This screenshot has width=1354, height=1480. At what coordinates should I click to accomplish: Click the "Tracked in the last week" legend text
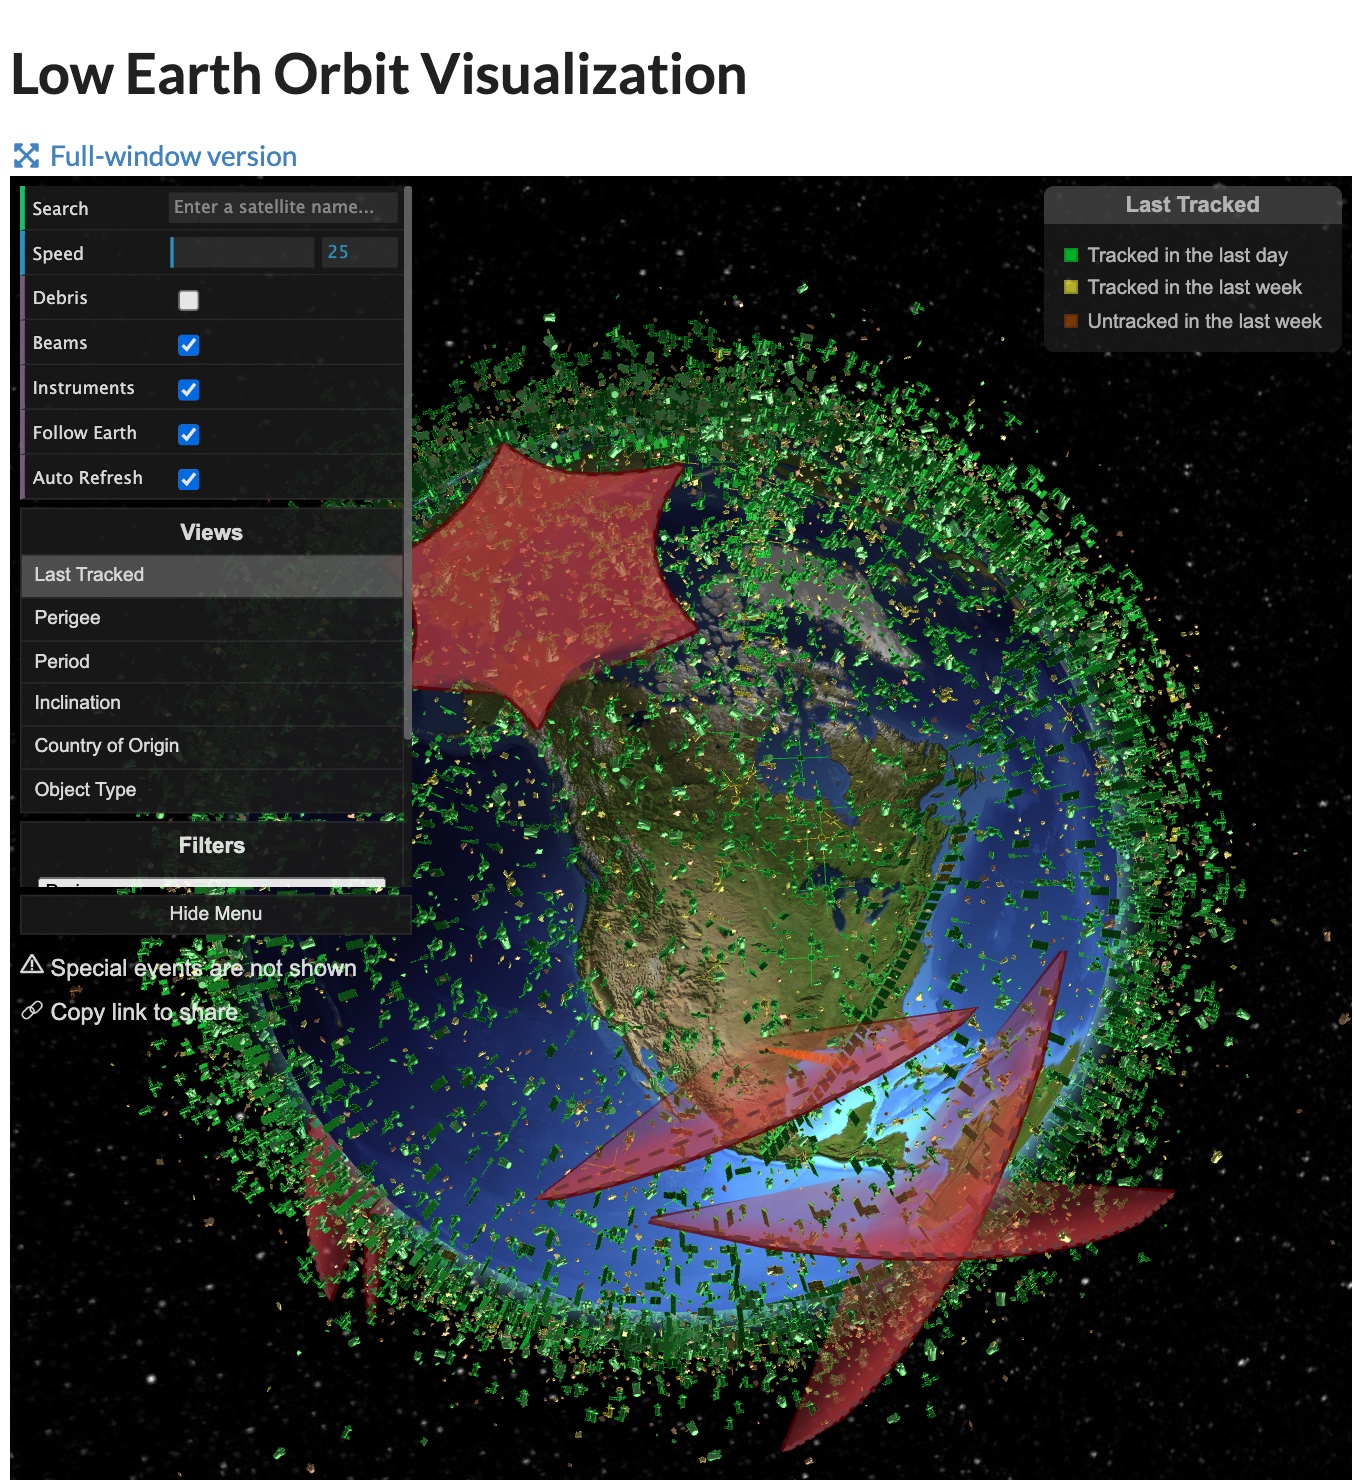pyautogui.click(x=1195, y=287)
